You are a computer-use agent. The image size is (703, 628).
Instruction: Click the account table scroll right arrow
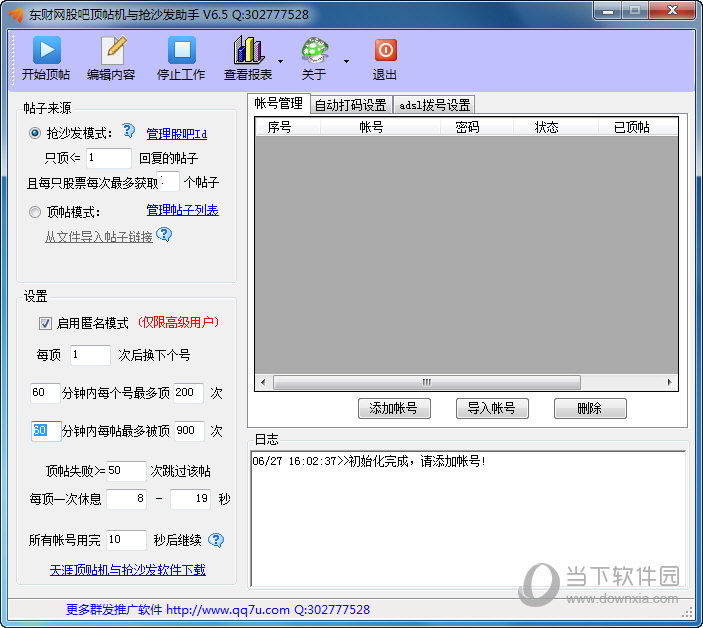pyautogui.click(x=669, y=382)
